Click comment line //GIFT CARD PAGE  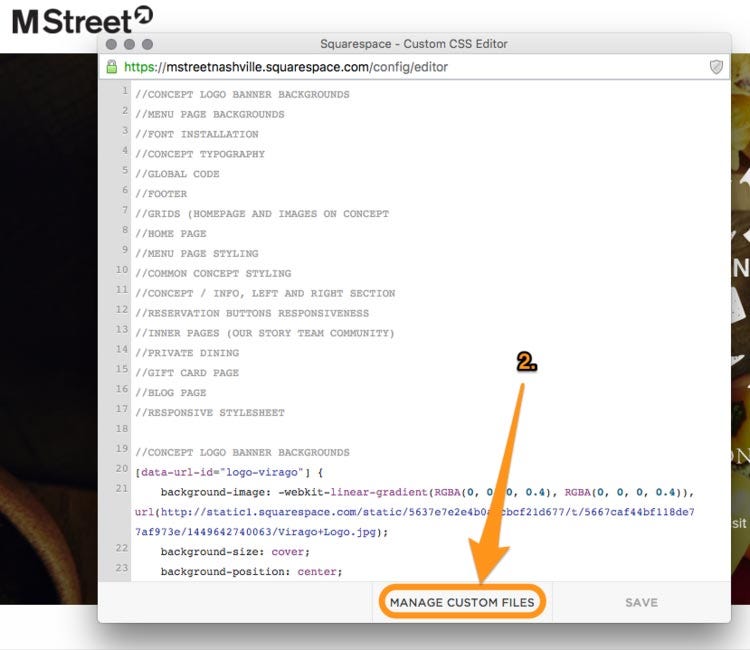click(x=187, y=373)
